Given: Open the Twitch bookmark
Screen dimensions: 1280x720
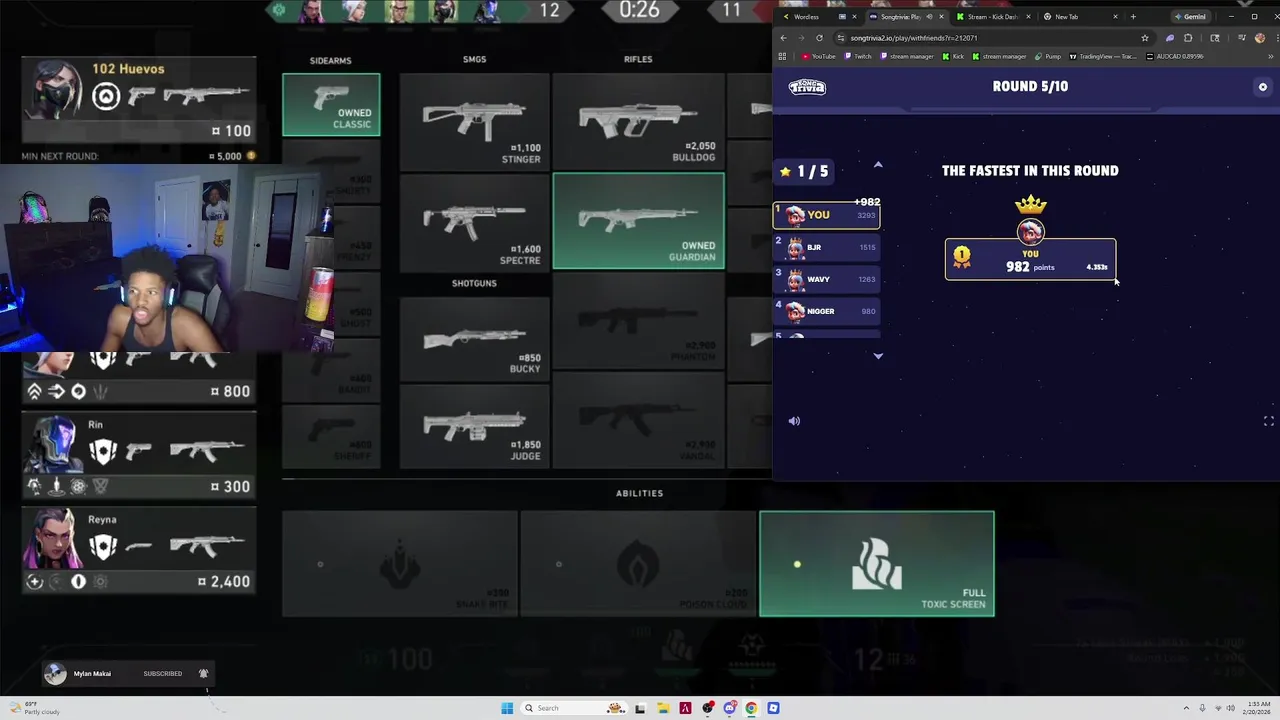Looking at the screenshot, I should click(x=858, y=56).
